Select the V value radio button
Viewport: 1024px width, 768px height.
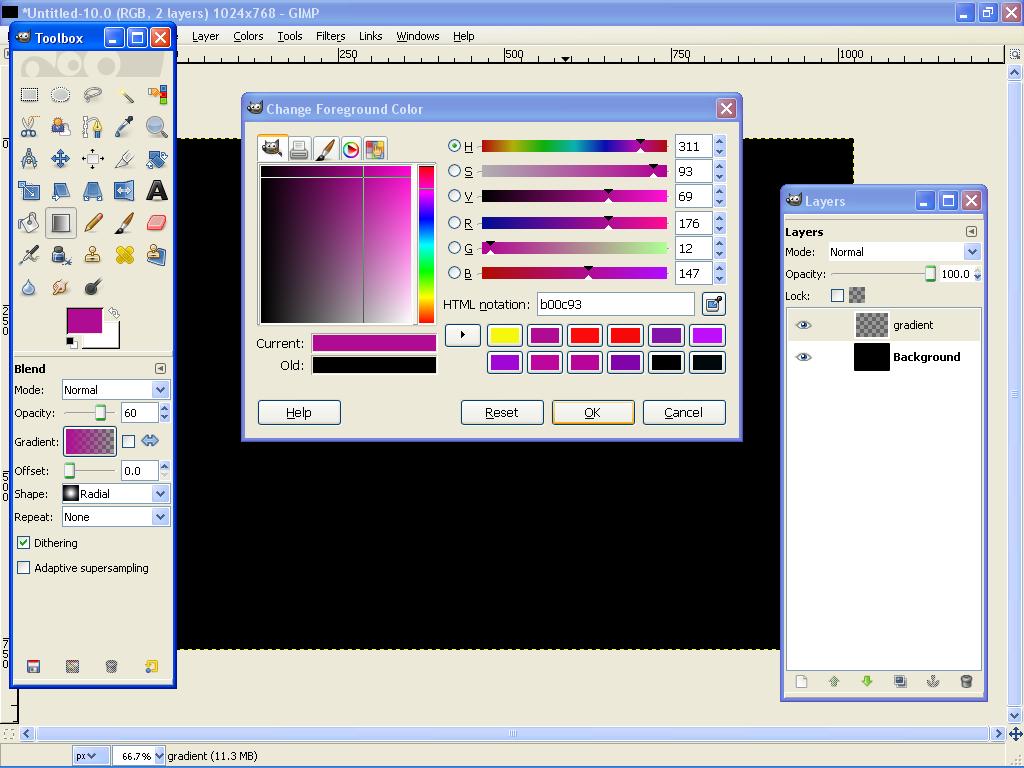(454, 196)
